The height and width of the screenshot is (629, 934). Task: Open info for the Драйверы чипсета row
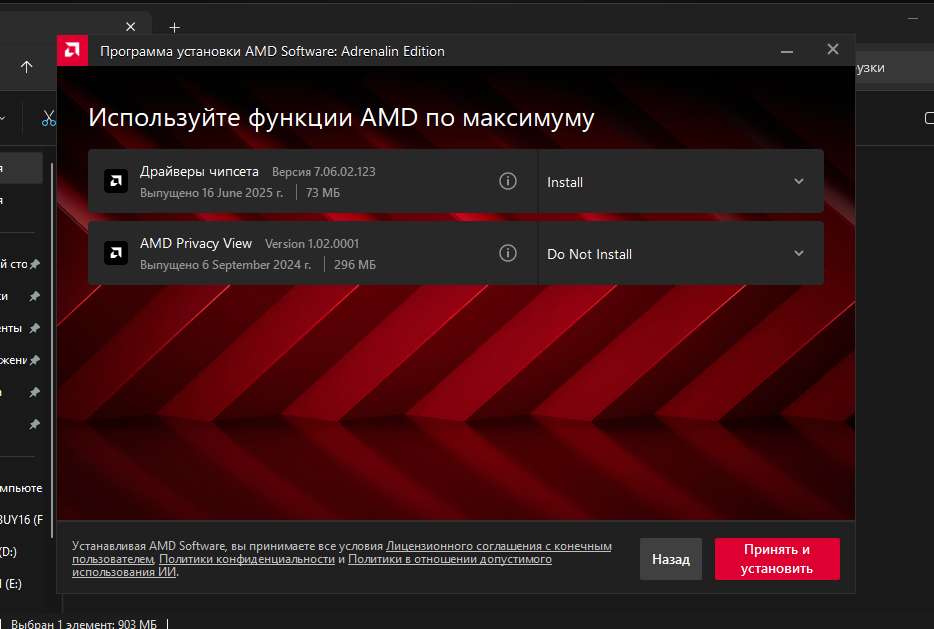(508, 181)
